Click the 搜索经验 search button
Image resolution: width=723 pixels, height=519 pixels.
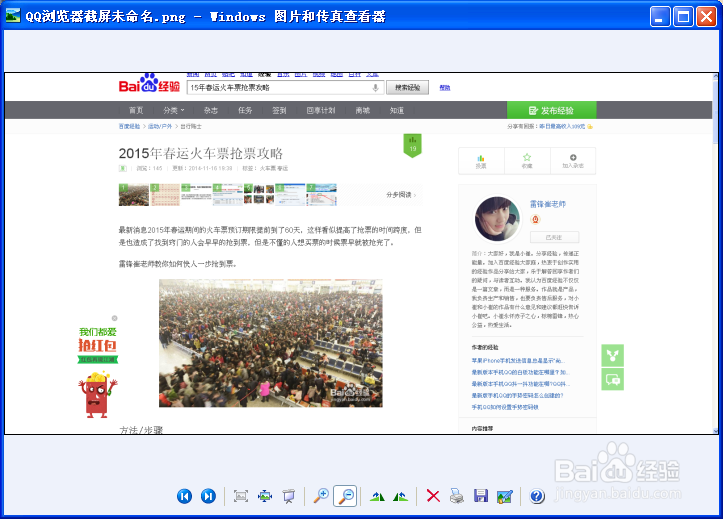pyautogui.click(x=408, y=88)
